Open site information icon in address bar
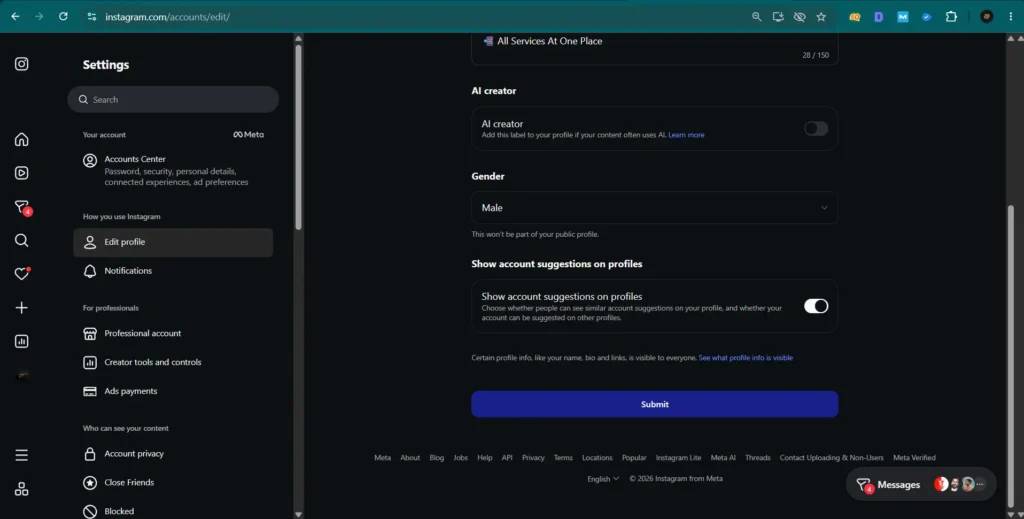This screenshot has height=519, width=1024. pyautogui.click(x=92, y=16)
